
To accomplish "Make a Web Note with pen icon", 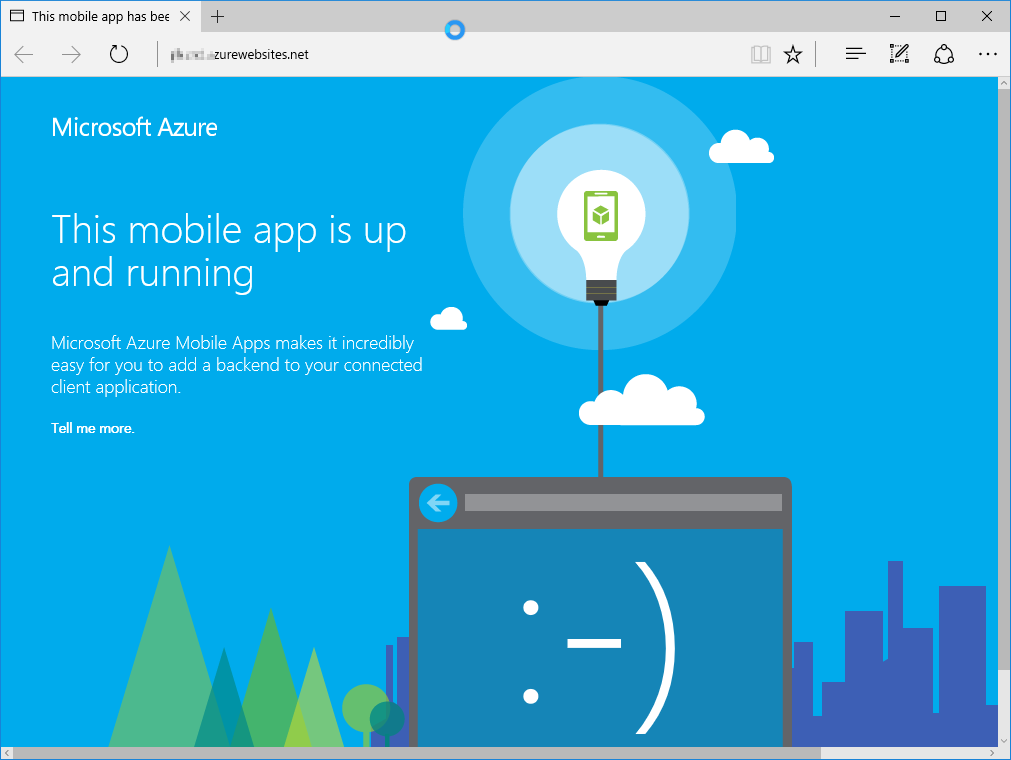I will click(x=899, y=54).
